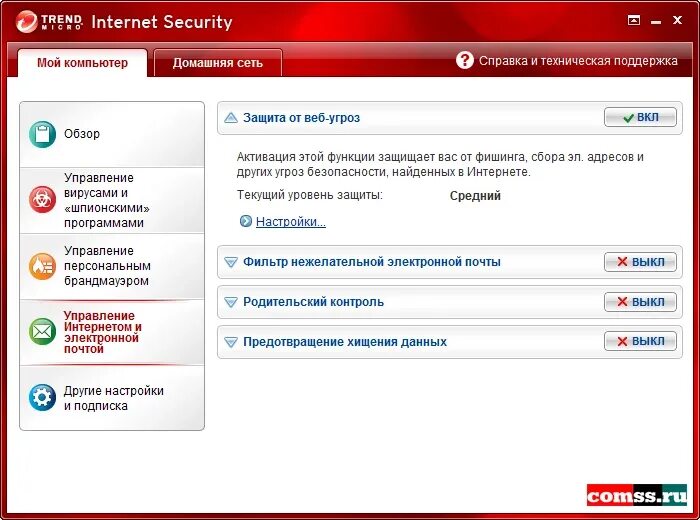
Task: Collapse the Защита от веб-угроз section triangle
Action: (x=231, y=118)
